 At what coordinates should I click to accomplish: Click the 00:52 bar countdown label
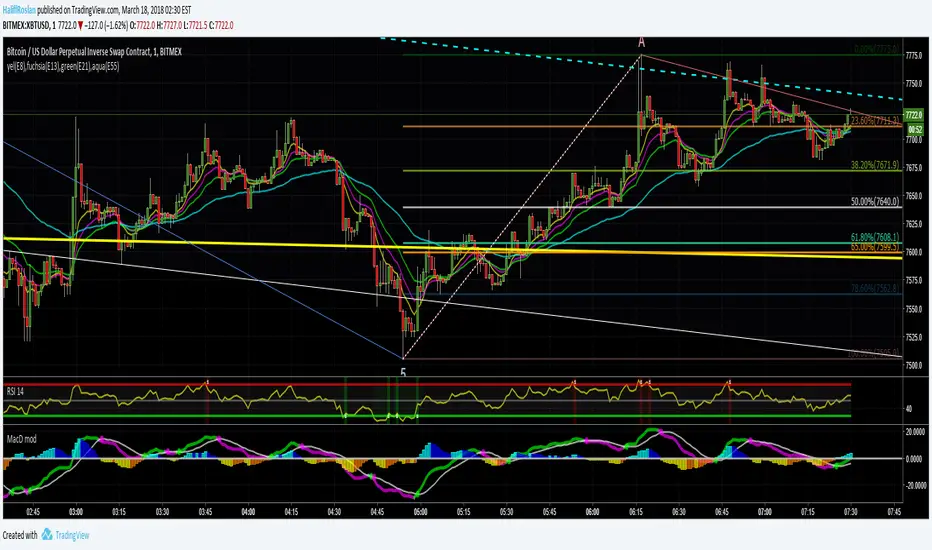(x=914, y=129)
